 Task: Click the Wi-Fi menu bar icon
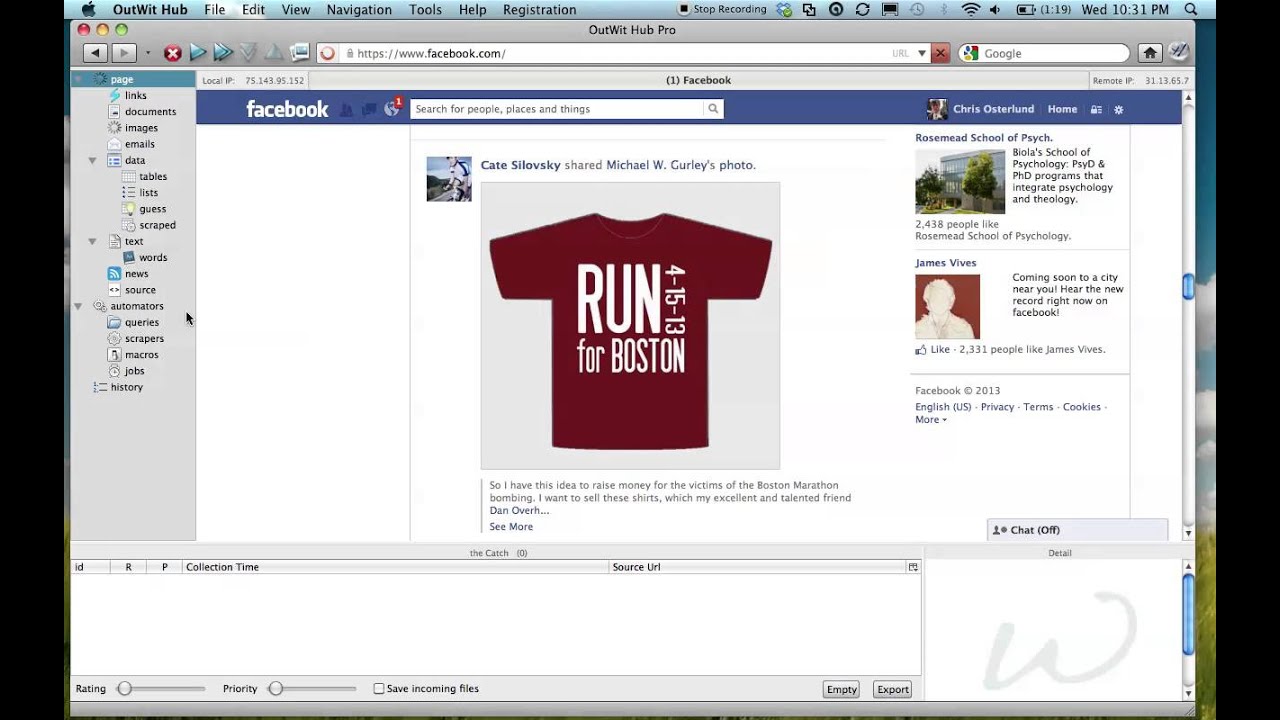tap(970, 10)
